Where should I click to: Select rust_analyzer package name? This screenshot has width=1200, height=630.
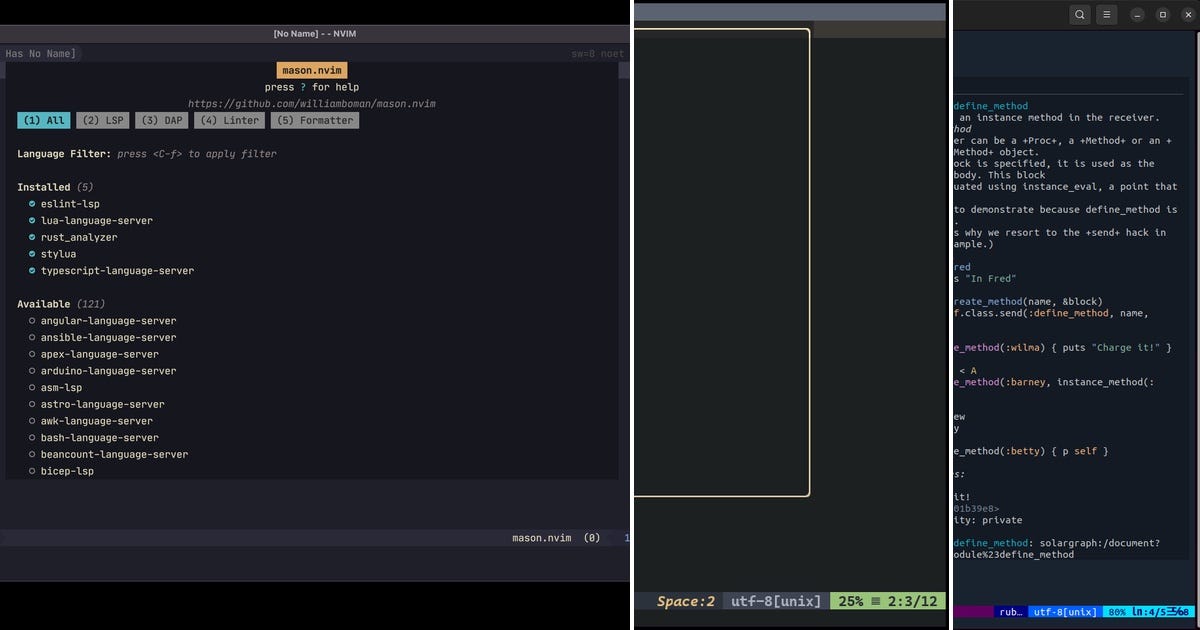79,237
